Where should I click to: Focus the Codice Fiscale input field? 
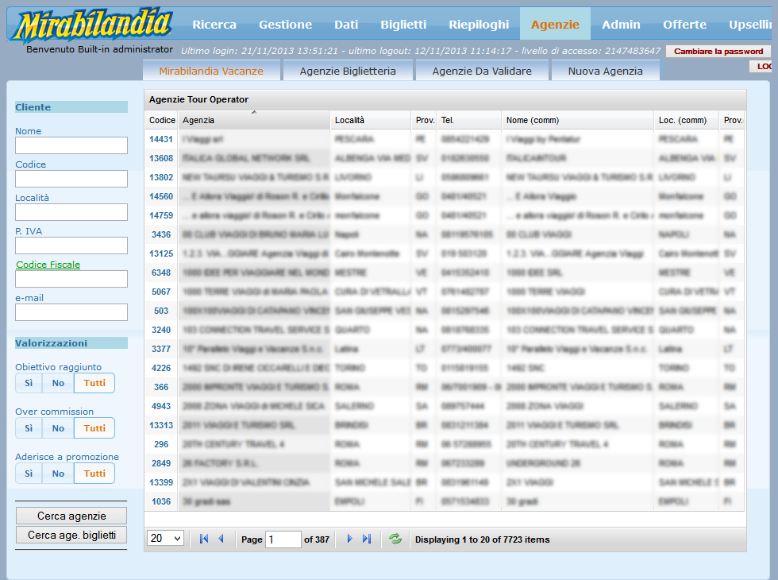point(71,279)
